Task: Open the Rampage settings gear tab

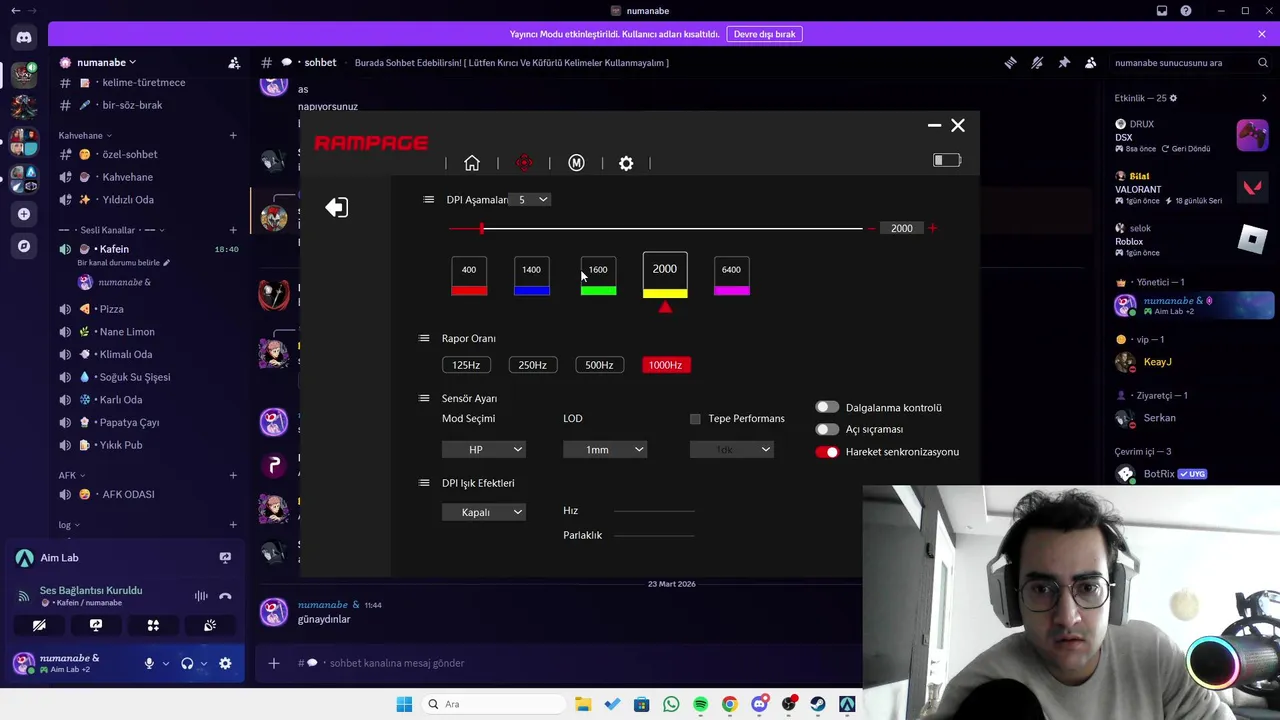Action: point(626,163)
